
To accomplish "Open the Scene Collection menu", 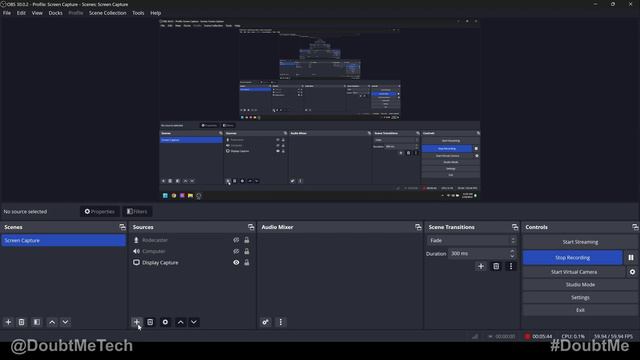I will (108, 13).
